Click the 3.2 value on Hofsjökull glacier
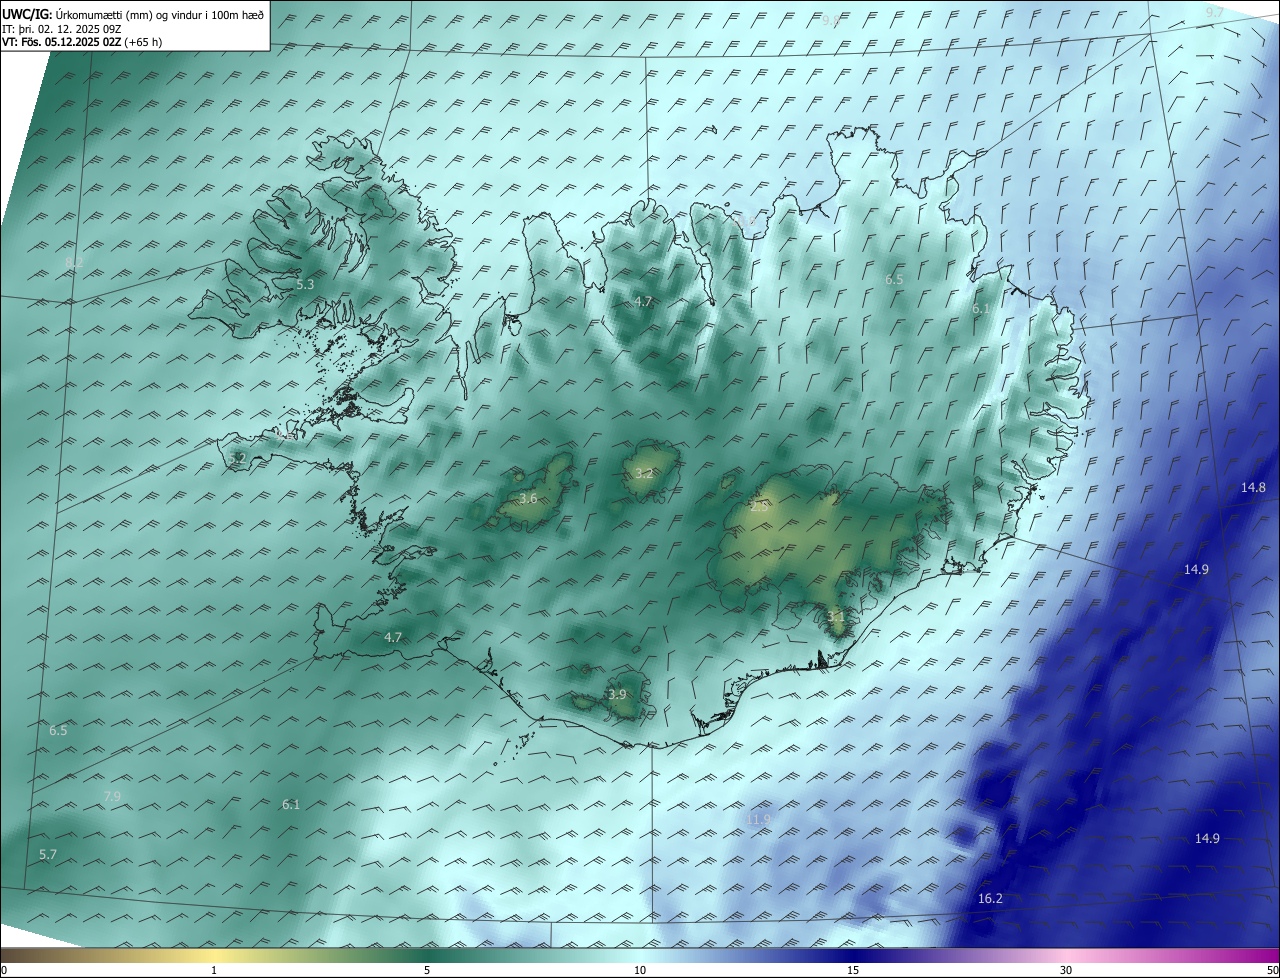Screen dimensions: 1280x978 644,473
